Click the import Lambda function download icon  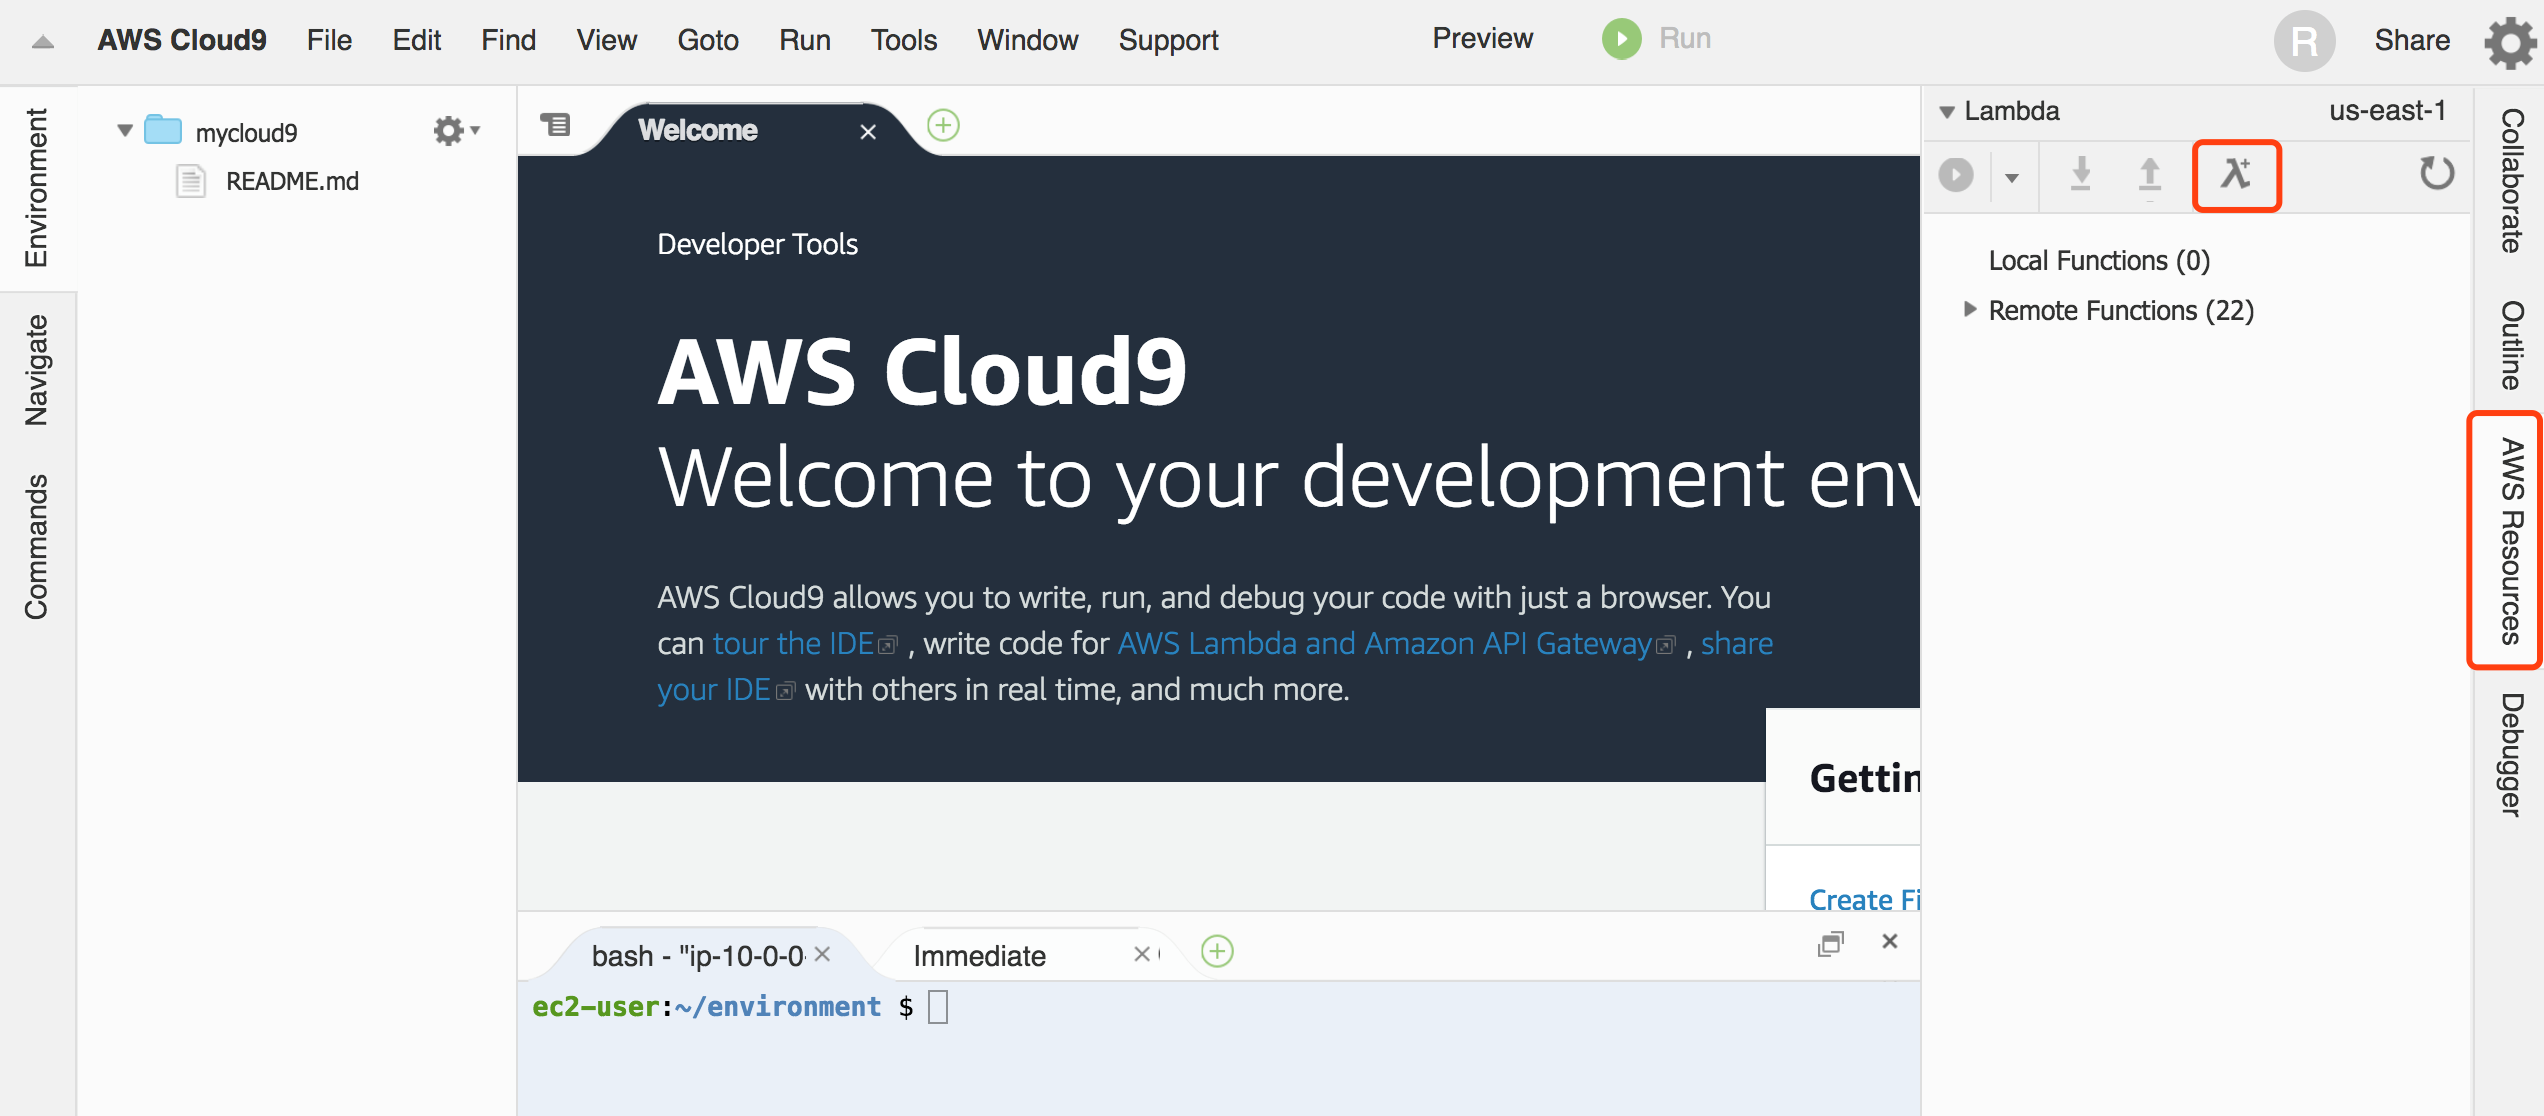2081,175
